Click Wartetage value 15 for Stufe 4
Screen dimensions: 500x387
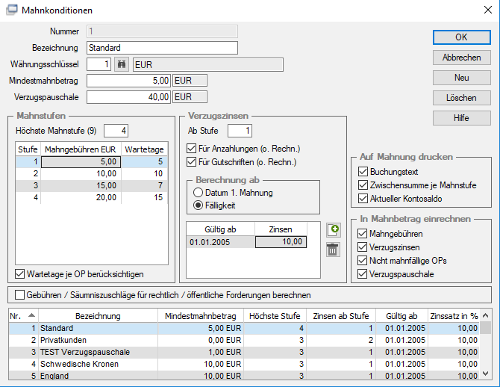[x=144, y=197]
